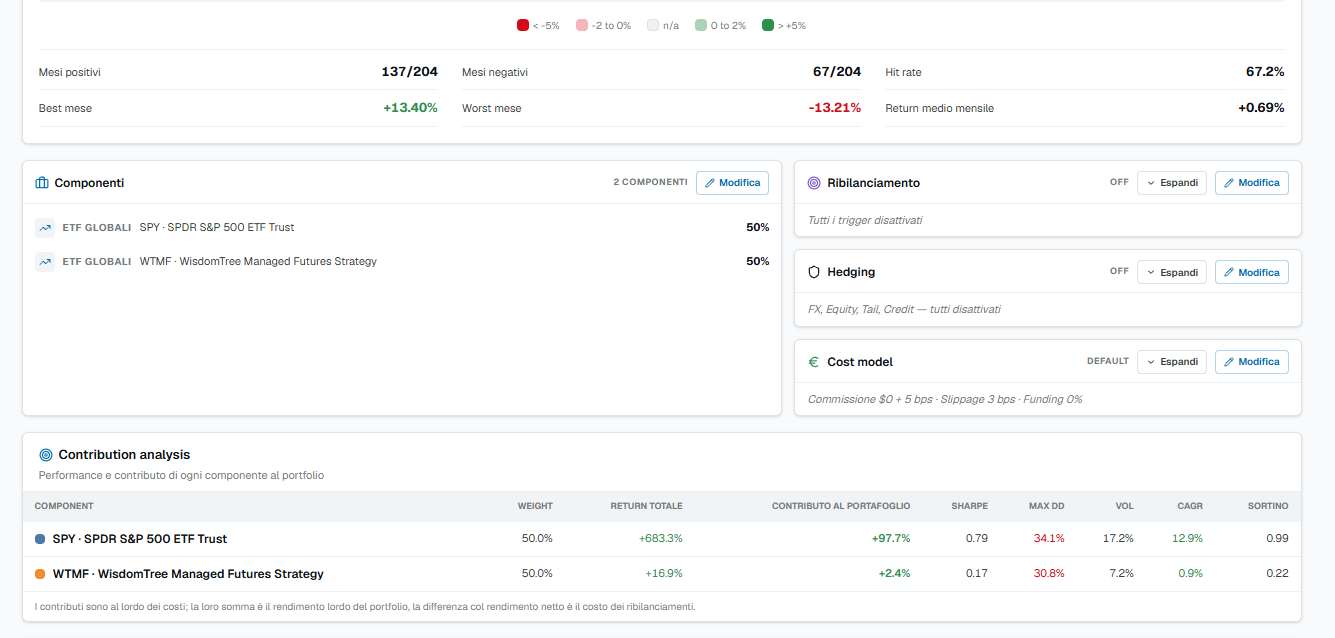Click Modifica in the Cost model card
The width and height of the screenshot is (1335, 638).
[1252, 362]
